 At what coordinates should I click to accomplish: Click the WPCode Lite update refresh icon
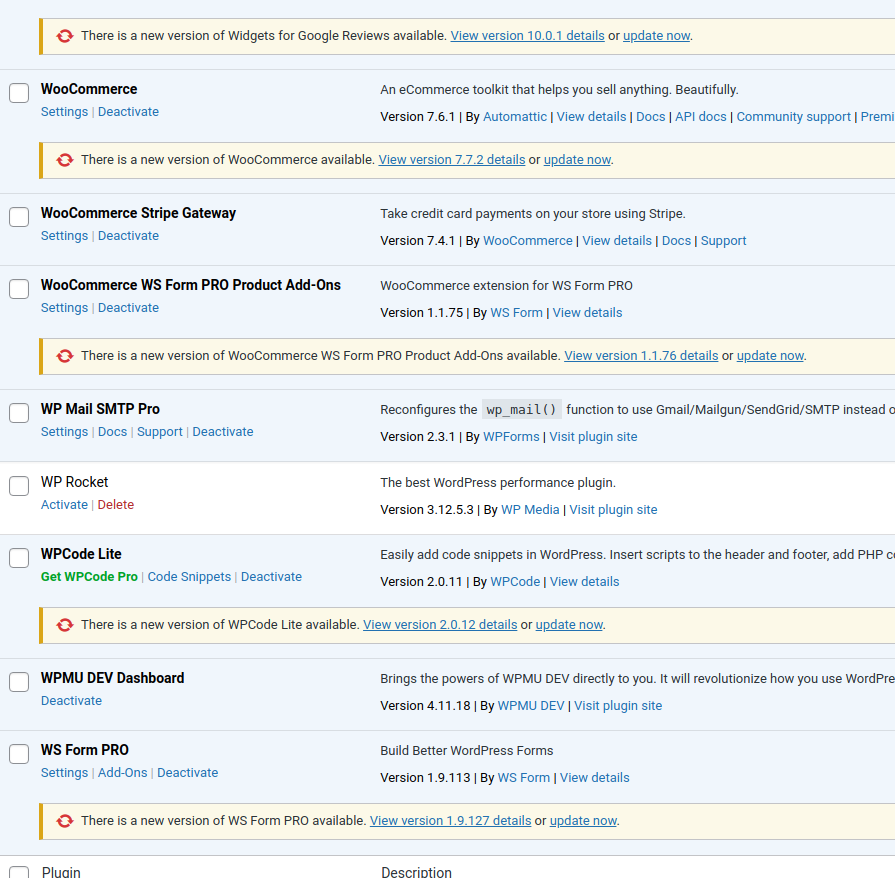[x=65, y=625]
